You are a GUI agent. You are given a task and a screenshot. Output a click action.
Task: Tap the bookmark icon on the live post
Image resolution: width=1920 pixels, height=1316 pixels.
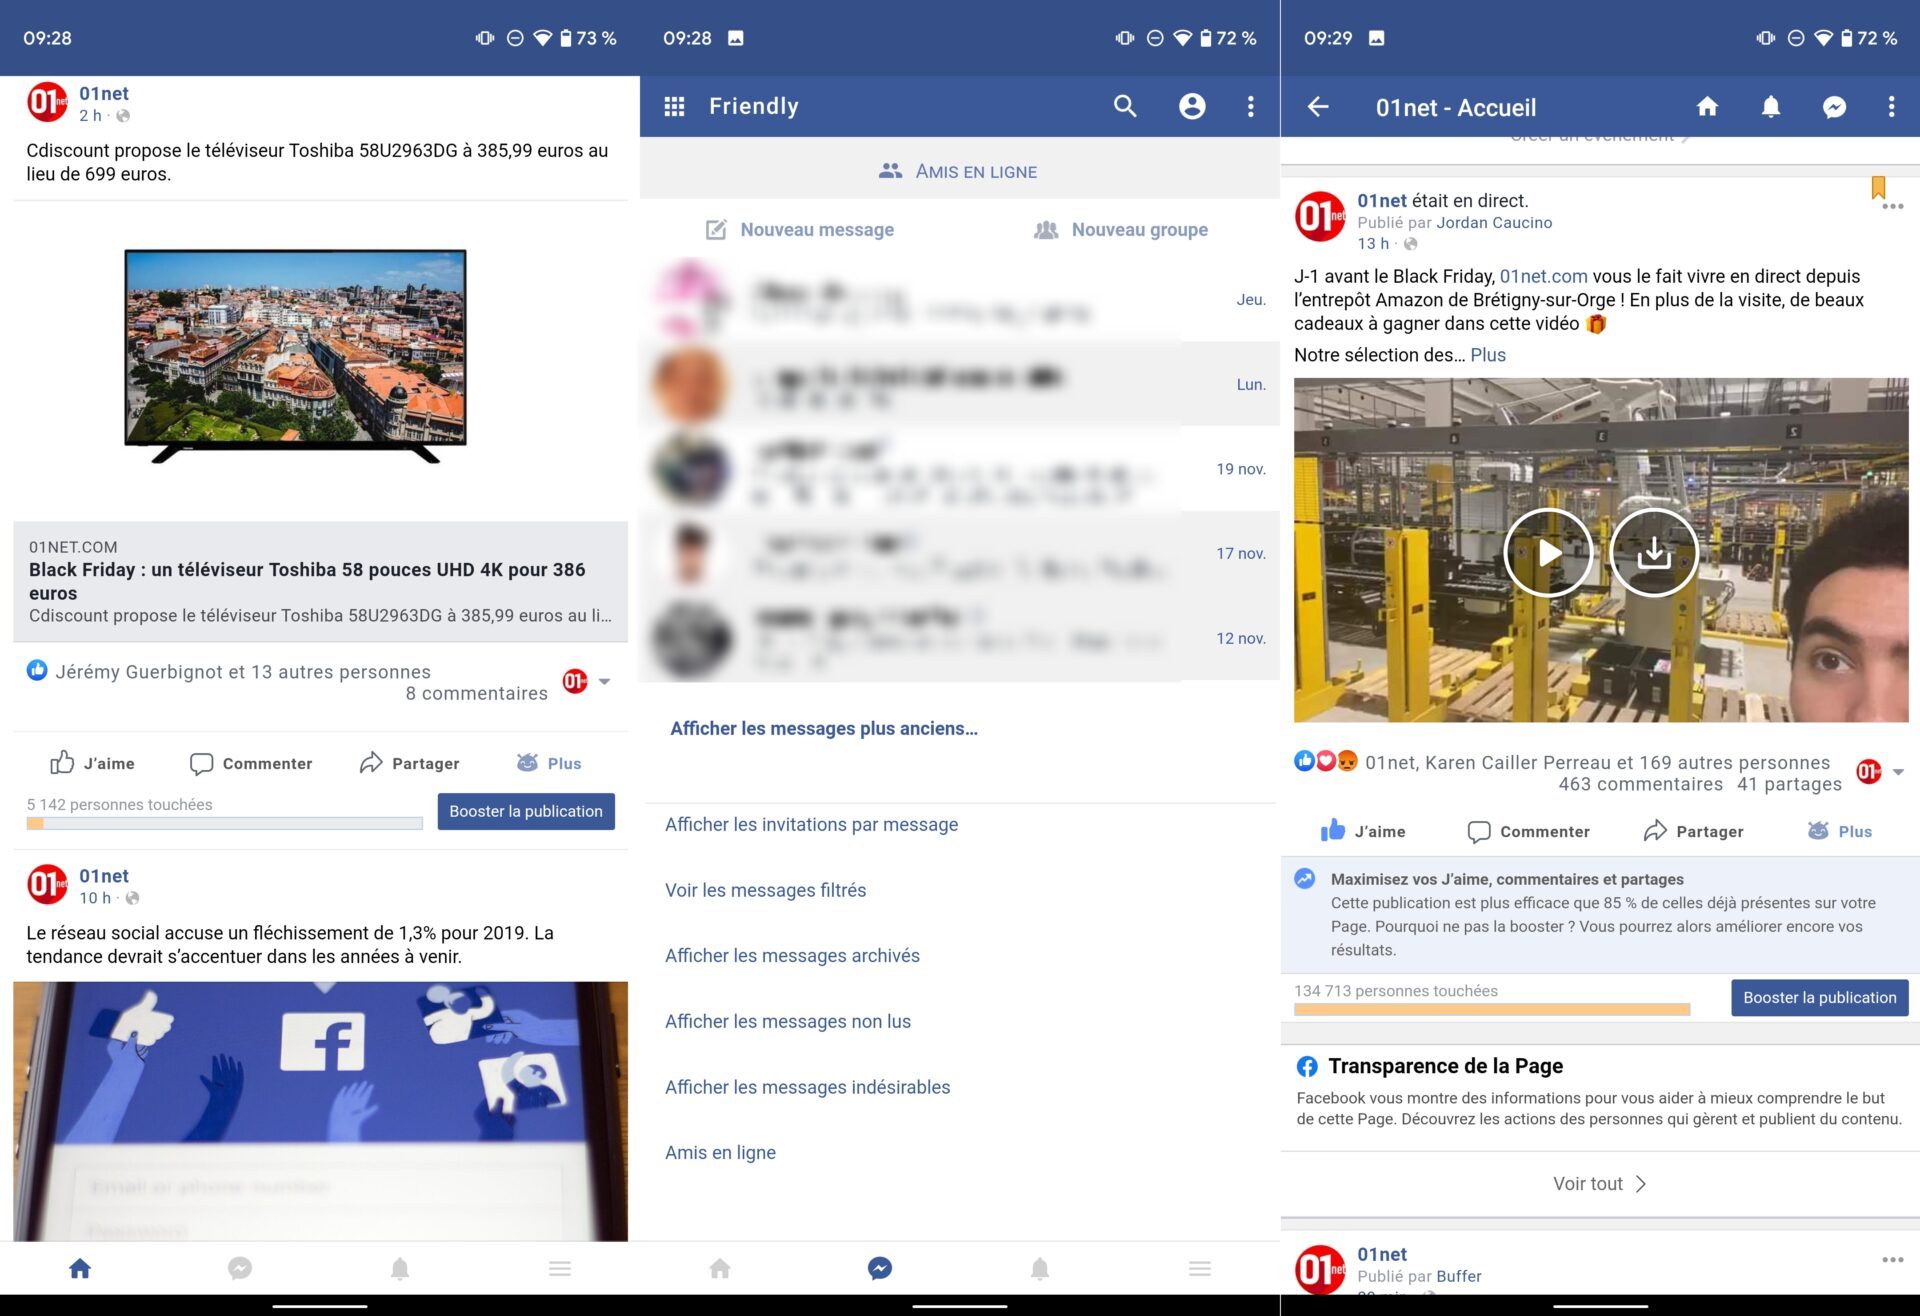[1878, 187]
